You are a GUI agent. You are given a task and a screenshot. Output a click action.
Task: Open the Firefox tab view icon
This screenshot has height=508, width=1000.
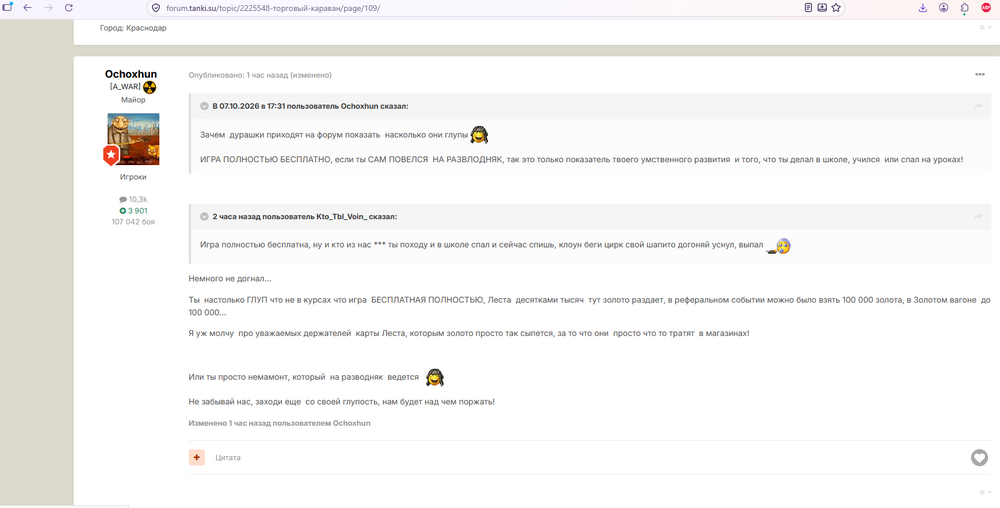point(8,7)
